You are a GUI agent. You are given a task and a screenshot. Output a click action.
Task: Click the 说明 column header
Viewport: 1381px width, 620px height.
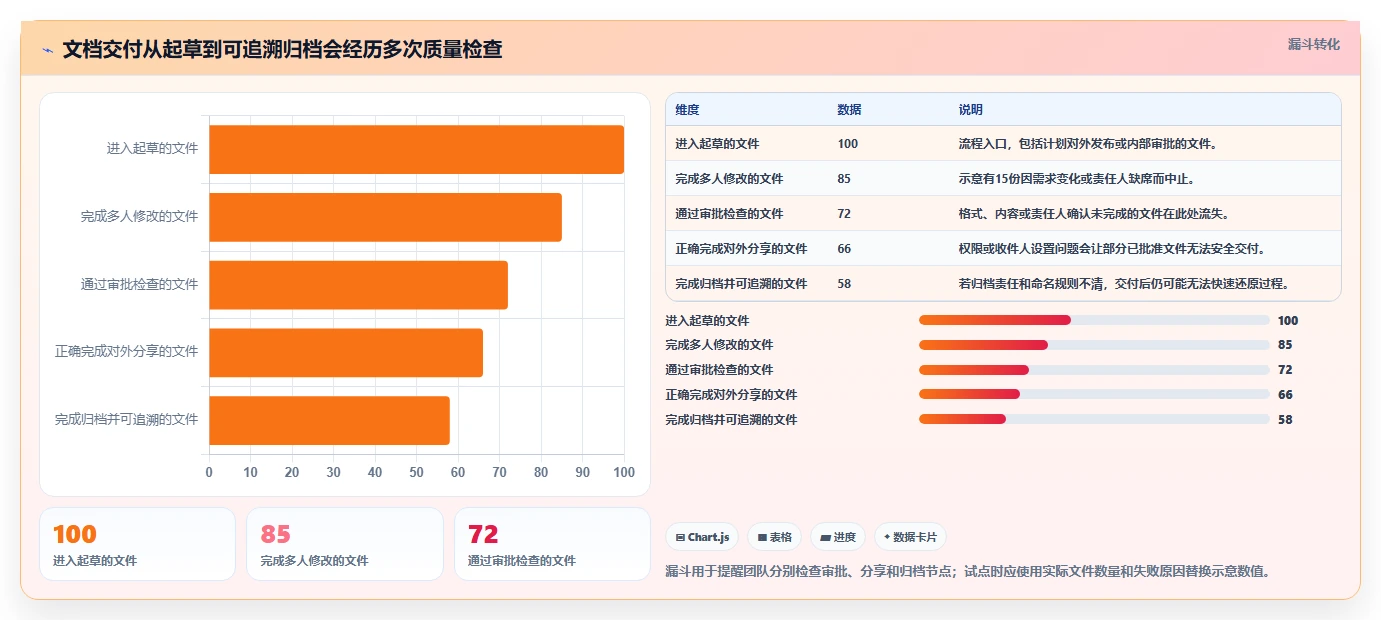(970, 110)
